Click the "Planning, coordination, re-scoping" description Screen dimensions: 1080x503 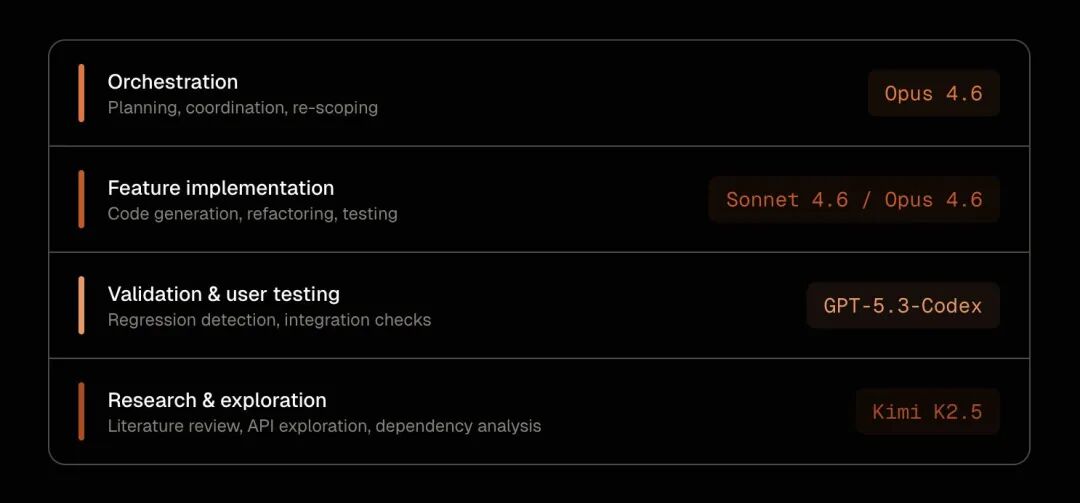point(242,108)
